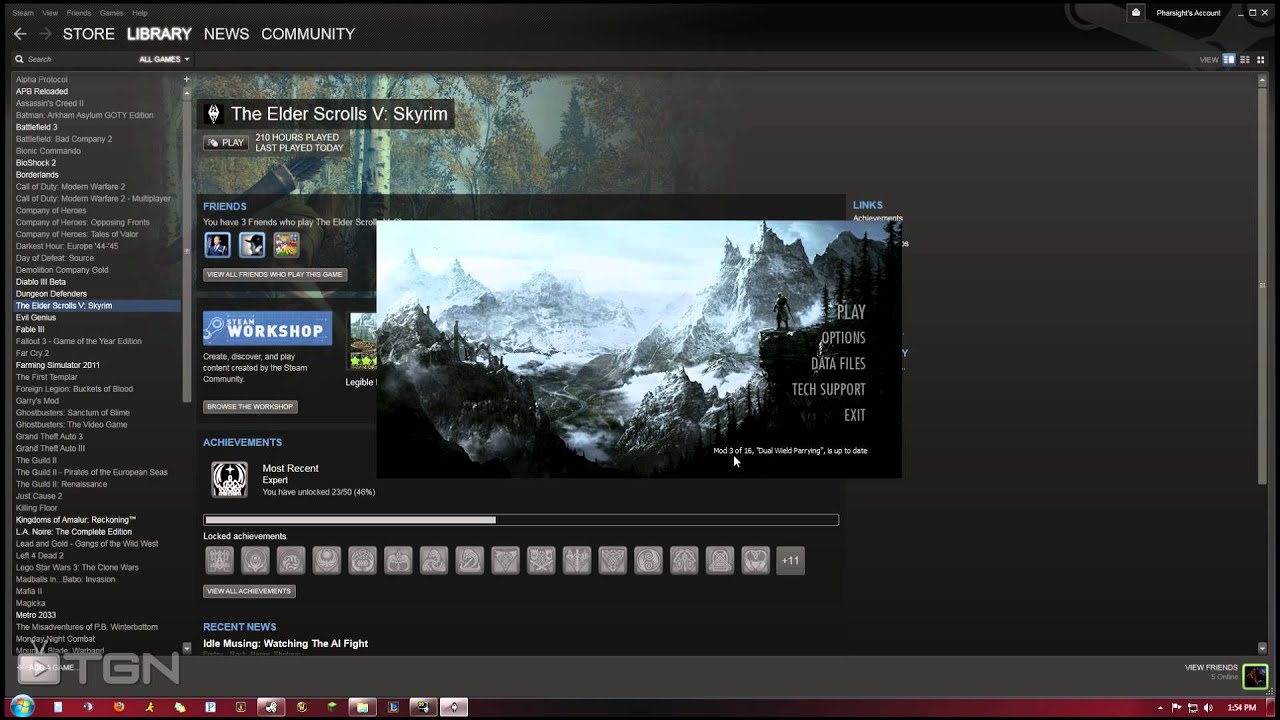The height and width of the screenshot is (720, 1280).
Task: Open the third friend's avatar thumbnail
Action: (x=287, y=244)
